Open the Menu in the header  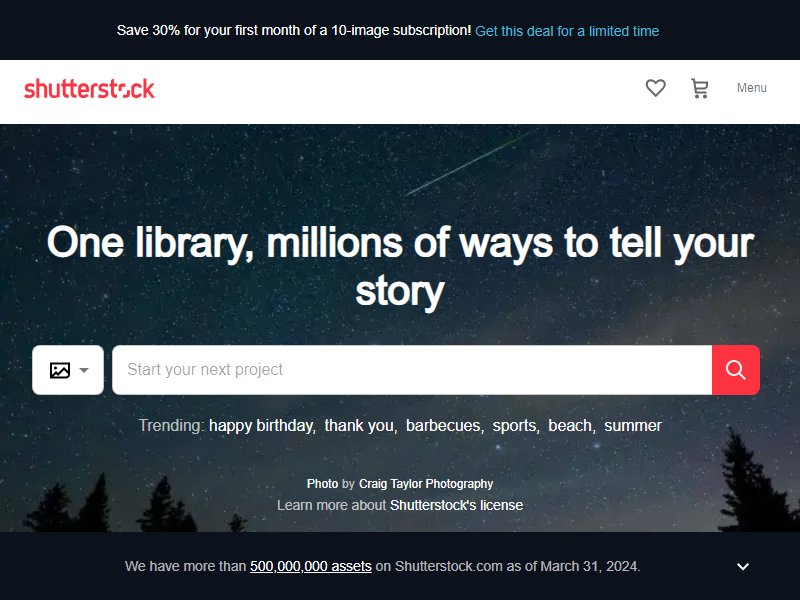tap(751, 88)
